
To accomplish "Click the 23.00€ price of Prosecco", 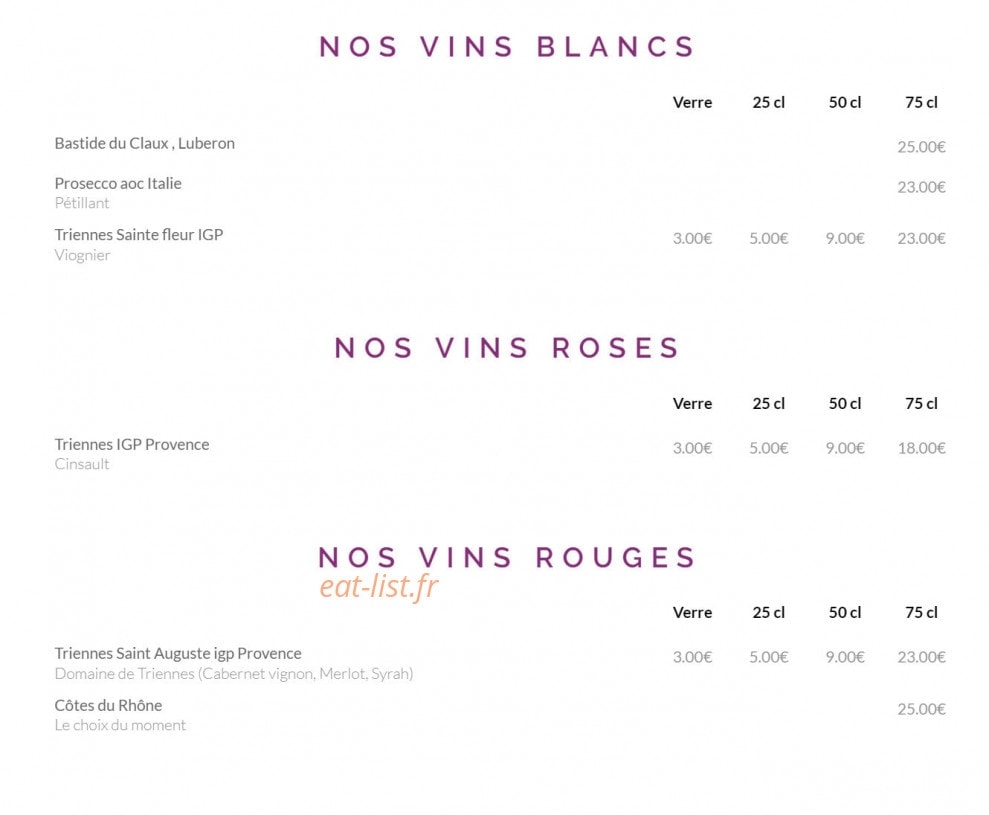I will point(922,187).
